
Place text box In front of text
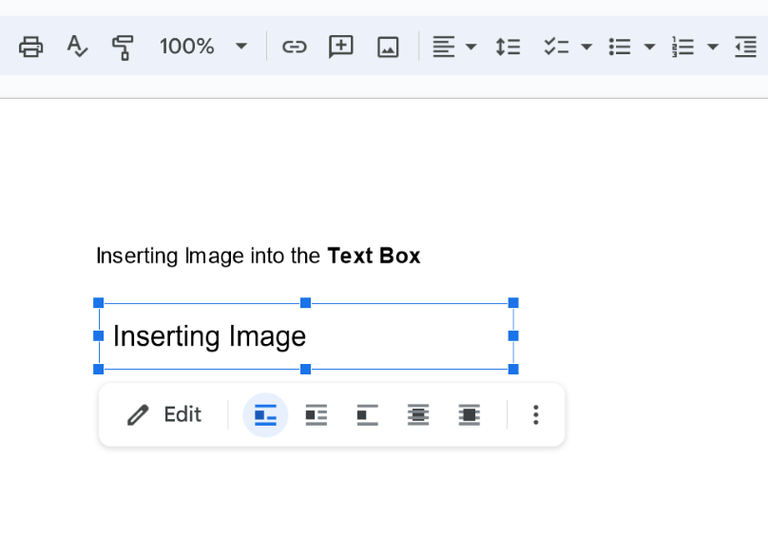469,415
